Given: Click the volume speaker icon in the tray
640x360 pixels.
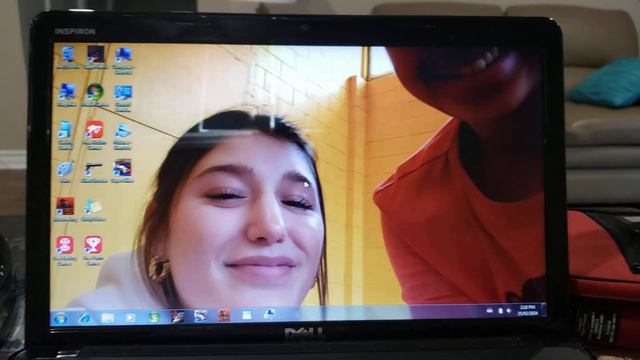Looking at the screenshot, I should (x=509, y=311).
